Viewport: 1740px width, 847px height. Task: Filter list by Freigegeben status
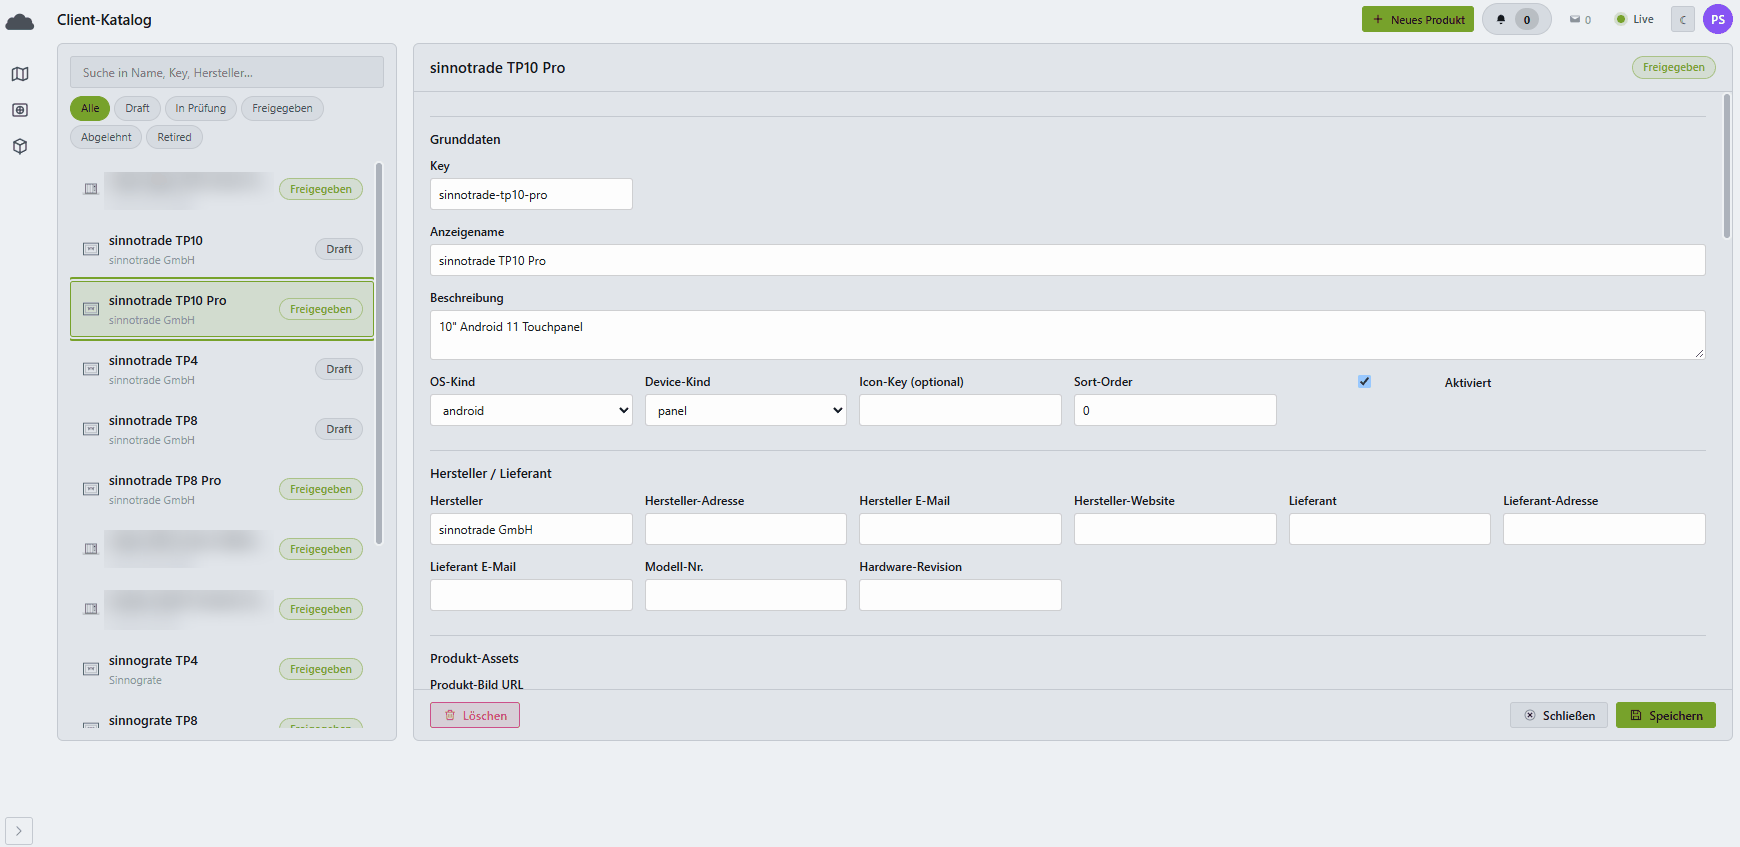[282, 108]
